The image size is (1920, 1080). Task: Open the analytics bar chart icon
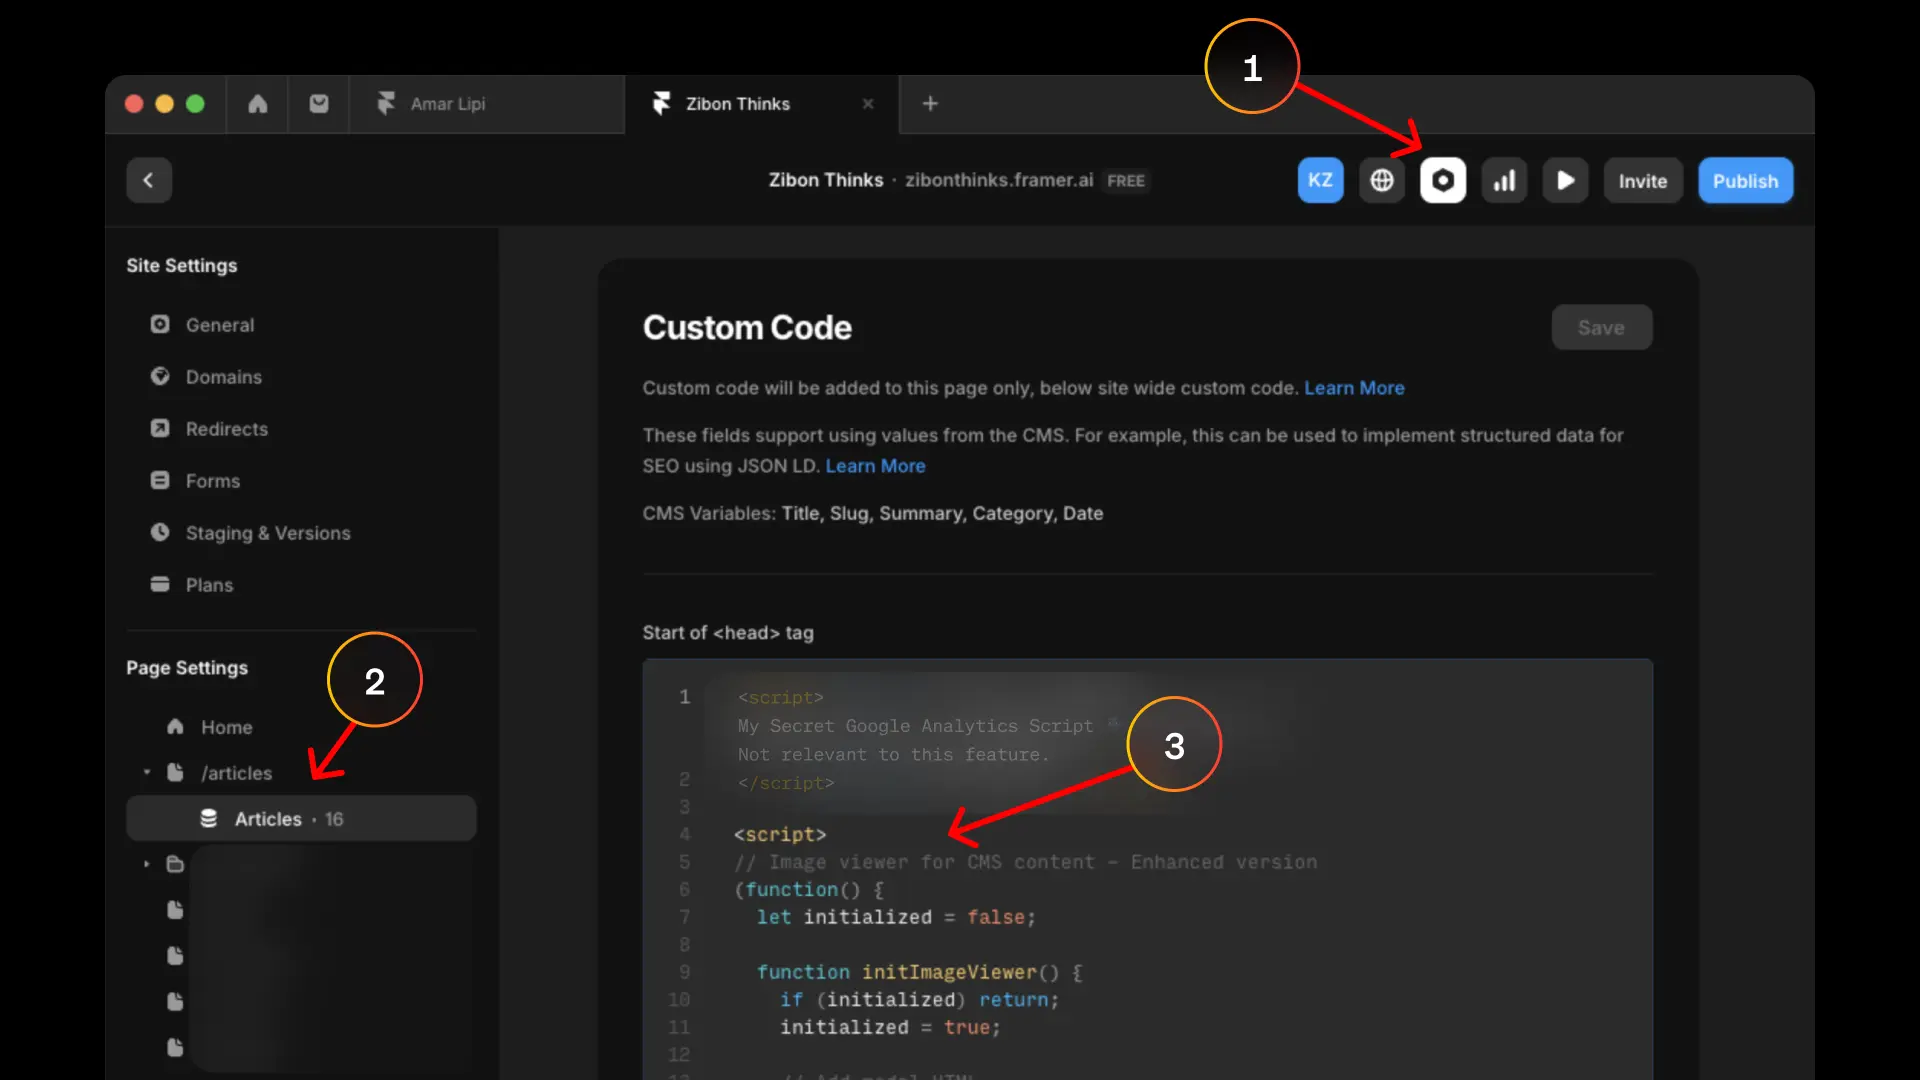pos(1504,180)
